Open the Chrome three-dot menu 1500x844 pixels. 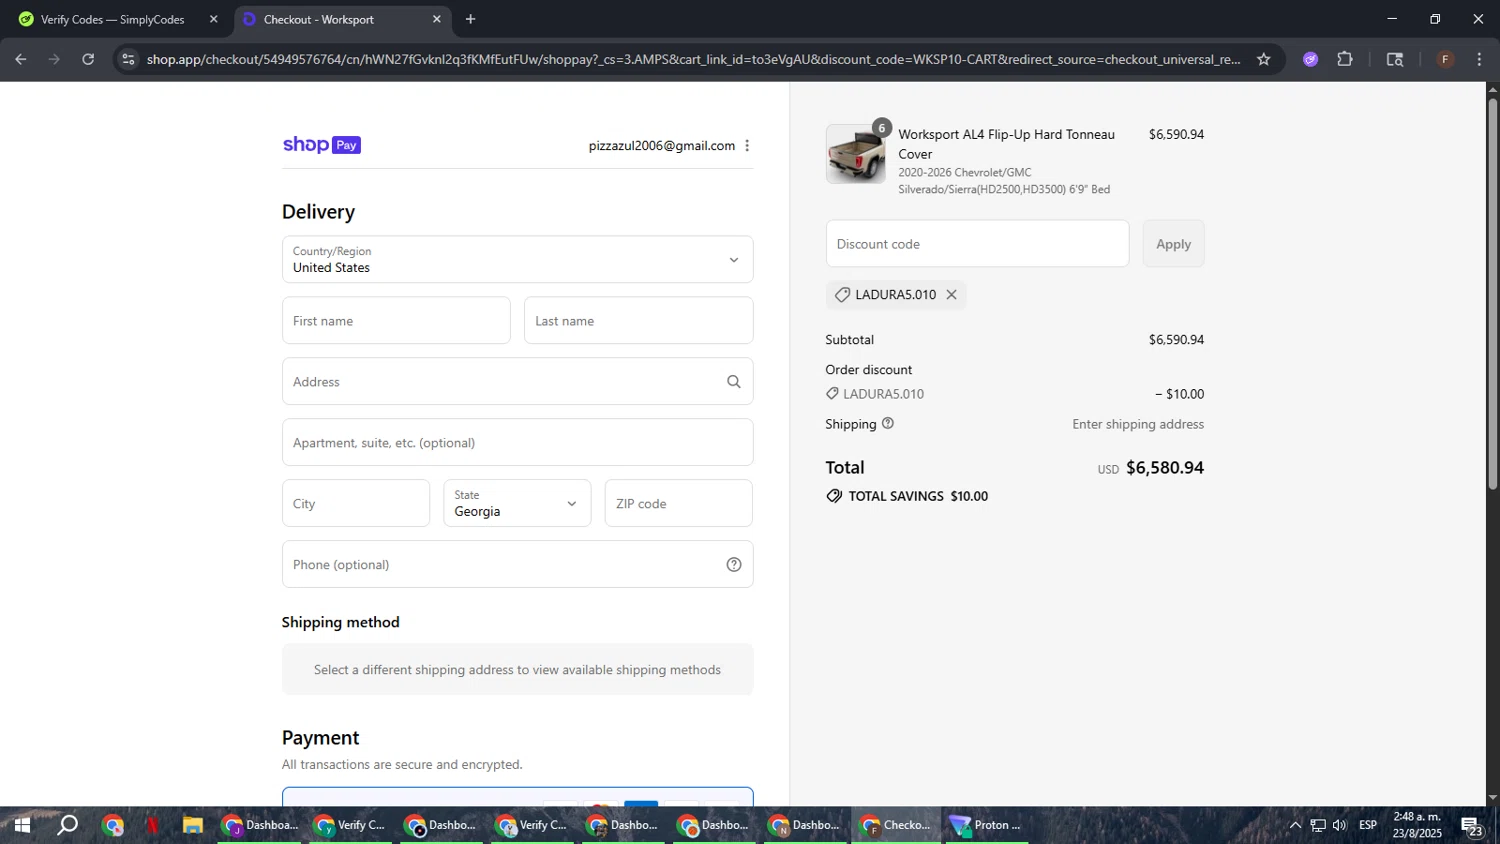tap(1479, 59)
